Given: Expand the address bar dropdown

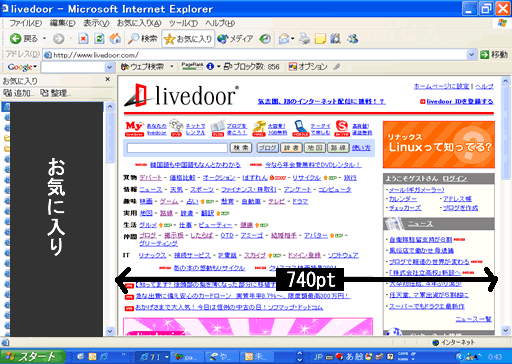Looking at the screenshot, I should click(x=471, y=55).
